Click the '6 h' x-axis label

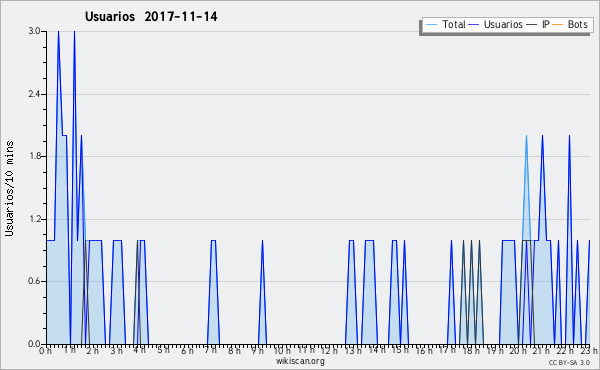click(x=187, y=350)
